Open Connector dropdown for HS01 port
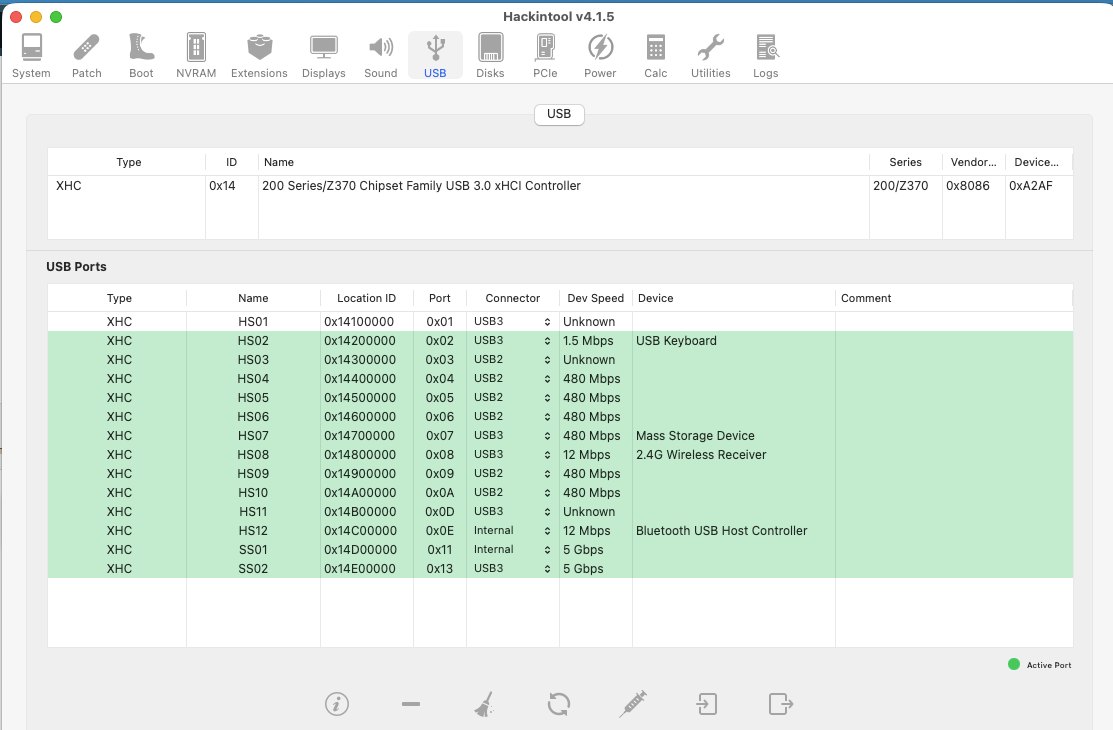 (x=512, y=322)
